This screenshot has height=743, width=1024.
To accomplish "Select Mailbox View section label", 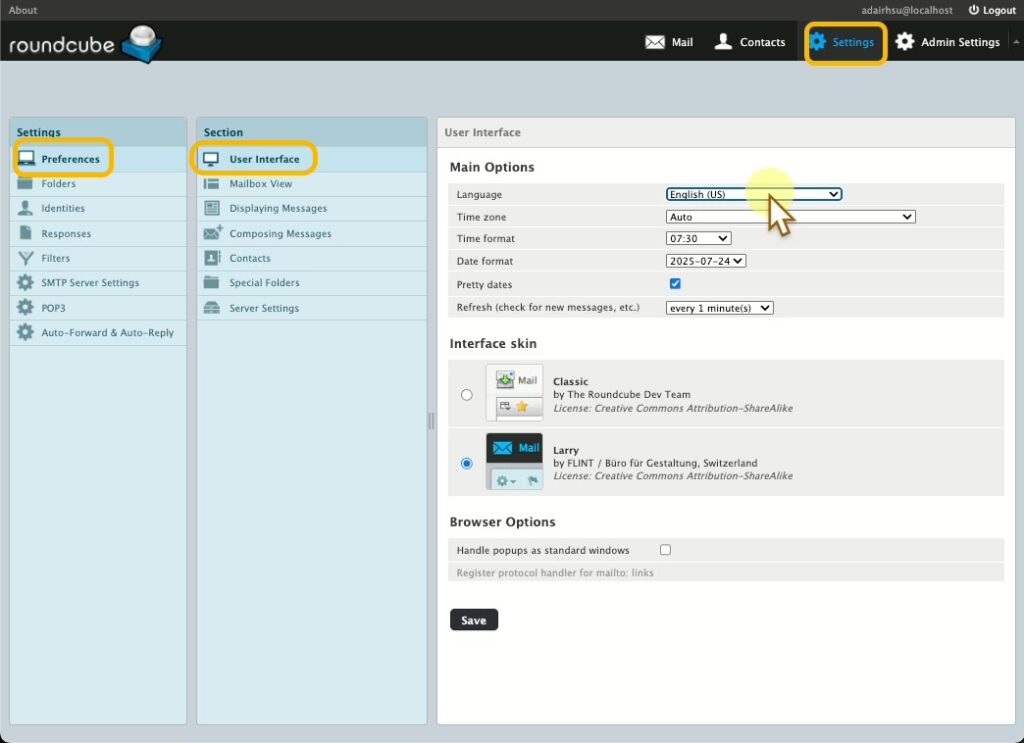I will pos(261,183).
